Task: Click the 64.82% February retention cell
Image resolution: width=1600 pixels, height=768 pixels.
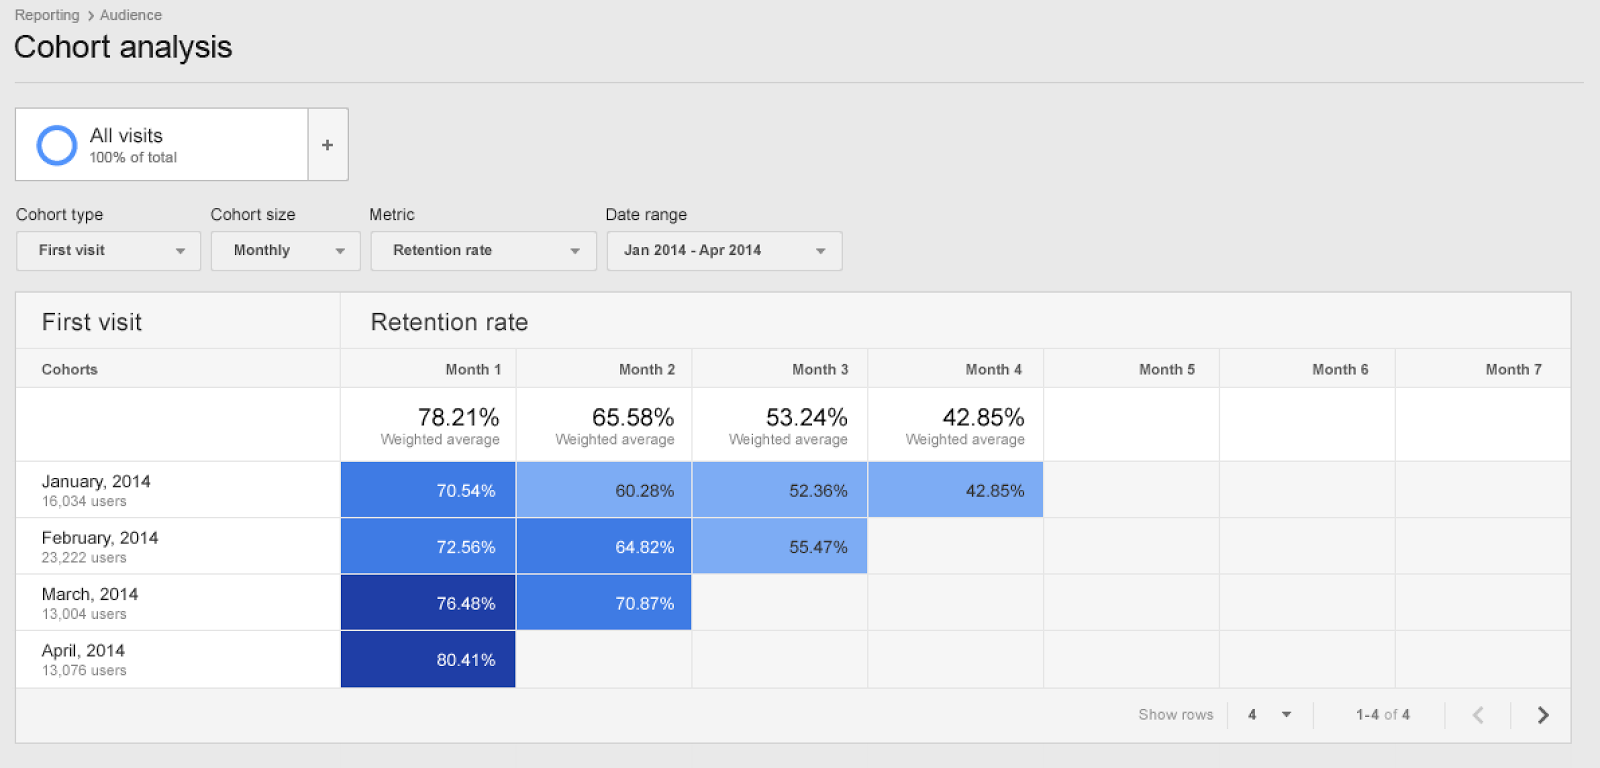Action: coord(604,547)
